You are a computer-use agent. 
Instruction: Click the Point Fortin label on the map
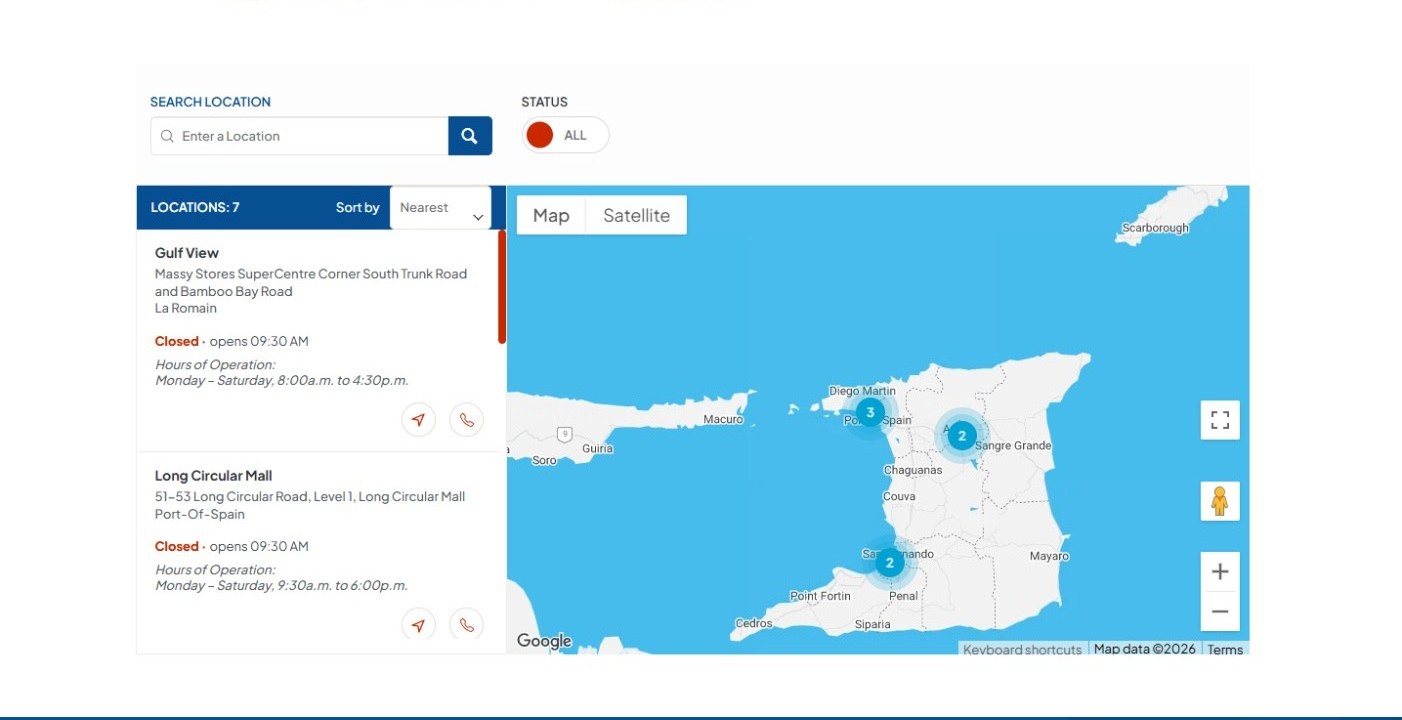[820, 596]
